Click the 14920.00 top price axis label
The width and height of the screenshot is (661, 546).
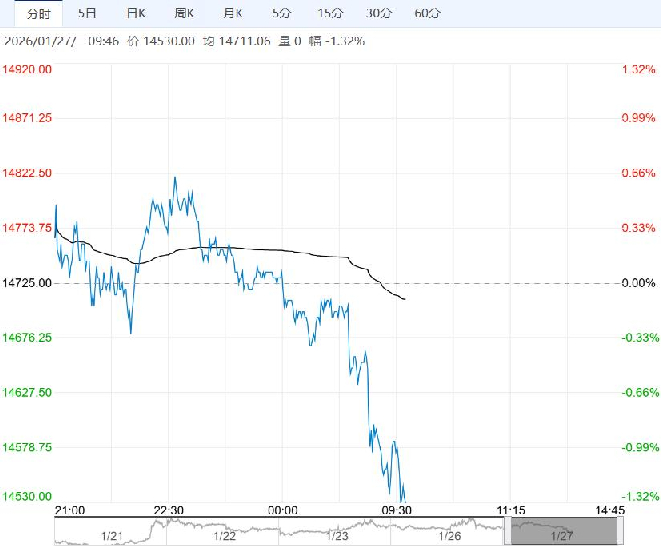click(30, 69)
